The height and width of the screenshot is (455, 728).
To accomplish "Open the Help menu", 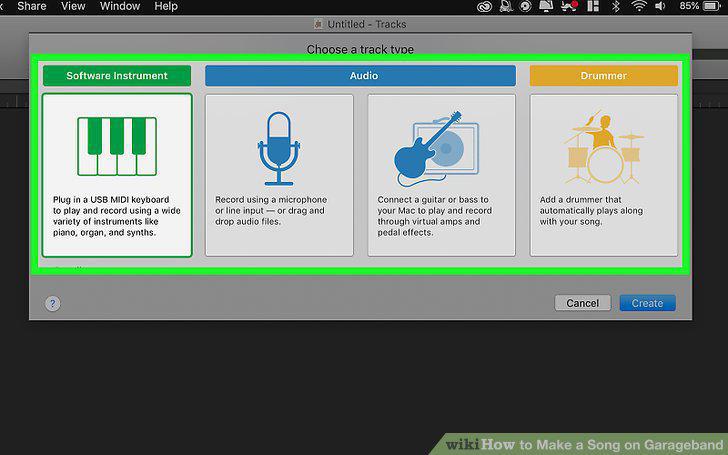I will 166,6.
